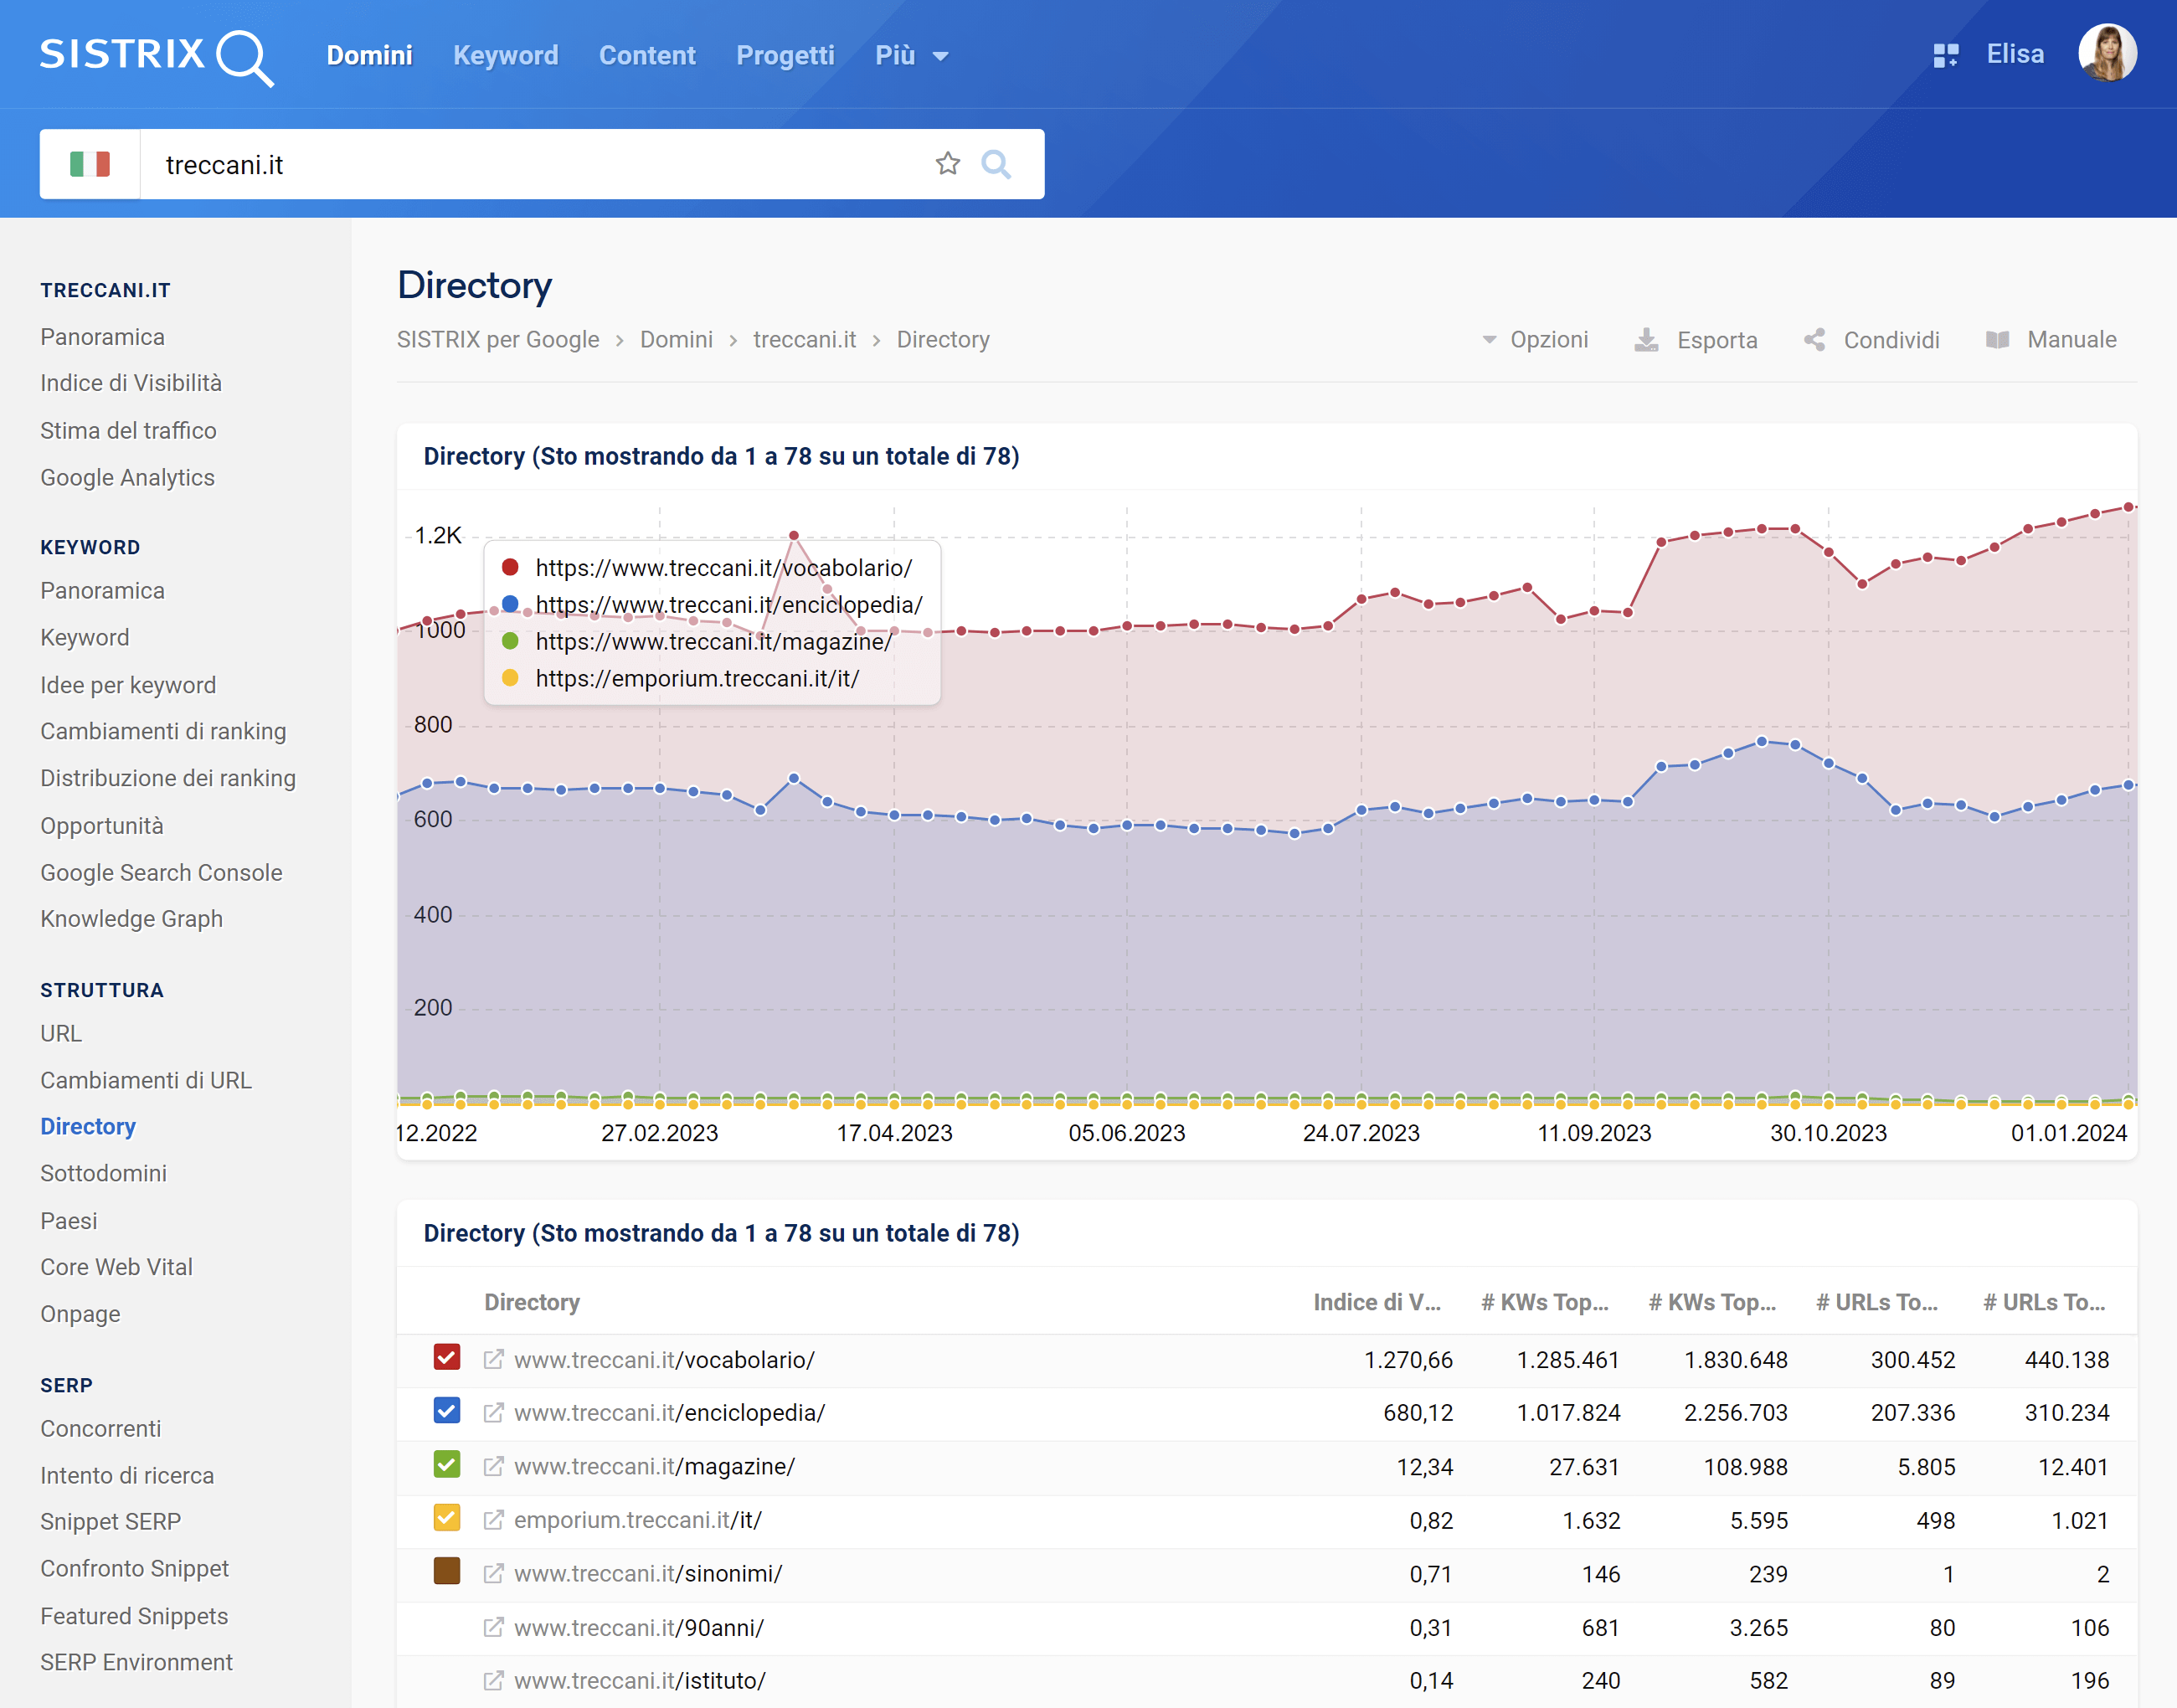Click the green magazine legend dot
This screenshot has width=2177, height=1708.
(x=510, y=641)
